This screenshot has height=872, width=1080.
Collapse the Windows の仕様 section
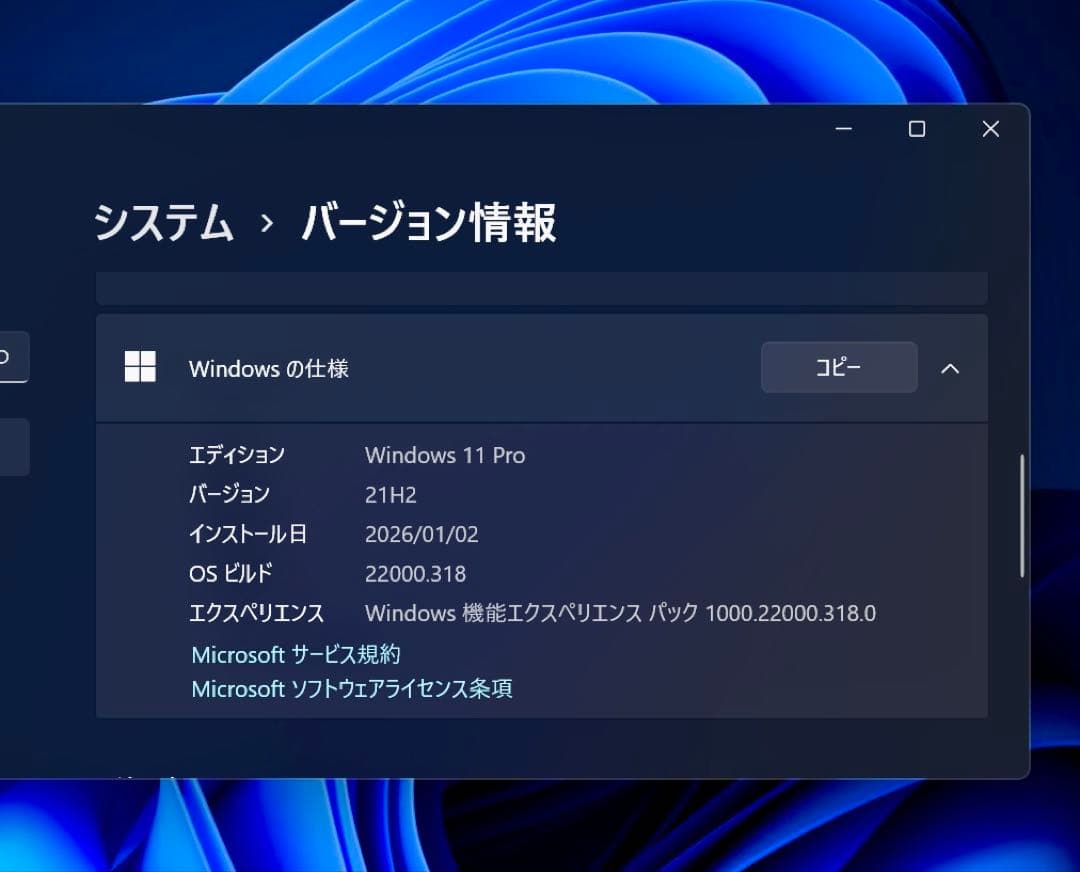tap(950, 368)
